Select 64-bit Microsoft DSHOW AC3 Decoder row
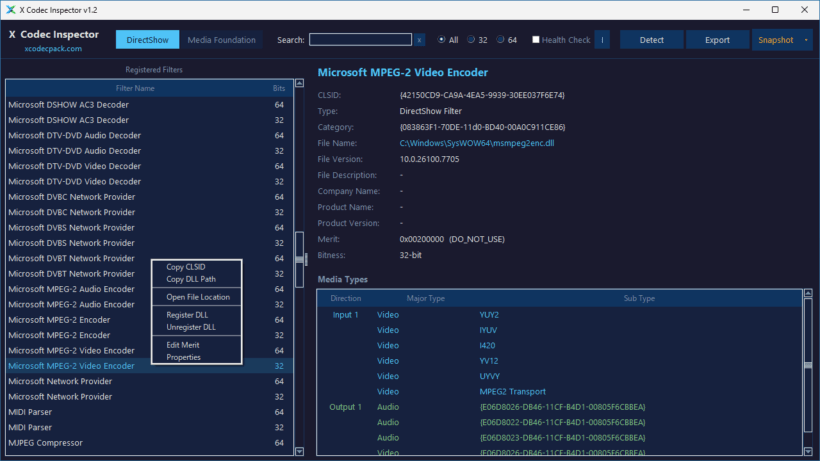The height and width of the screenshot is (461, 820). click(149, 105)
